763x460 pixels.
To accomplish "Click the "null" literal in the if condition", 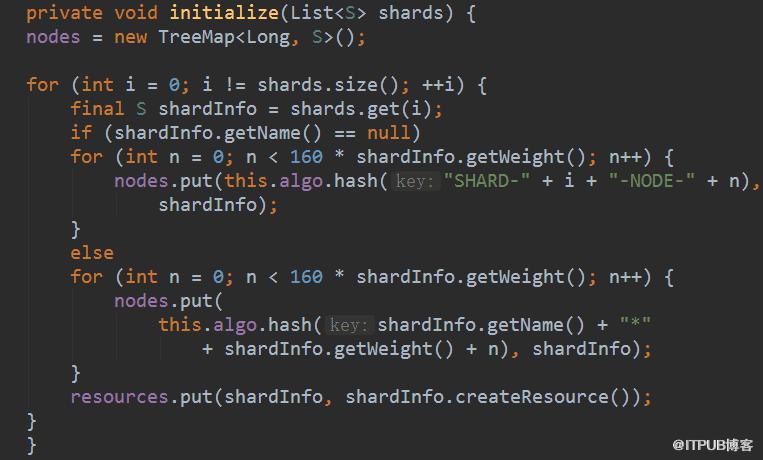I will click(x=388, y=133).
